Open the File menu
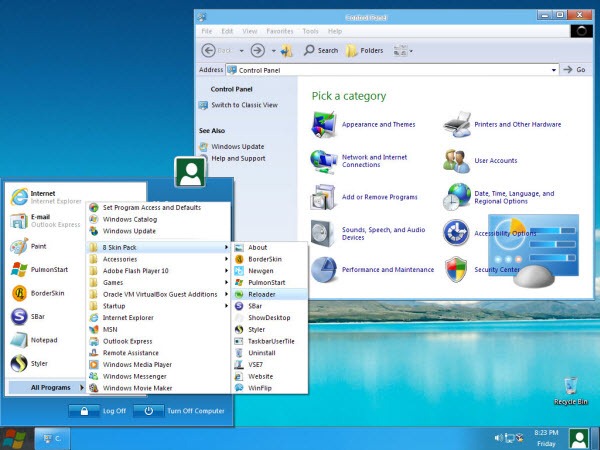The image size is (600, 450). click(x=207, y=31)
